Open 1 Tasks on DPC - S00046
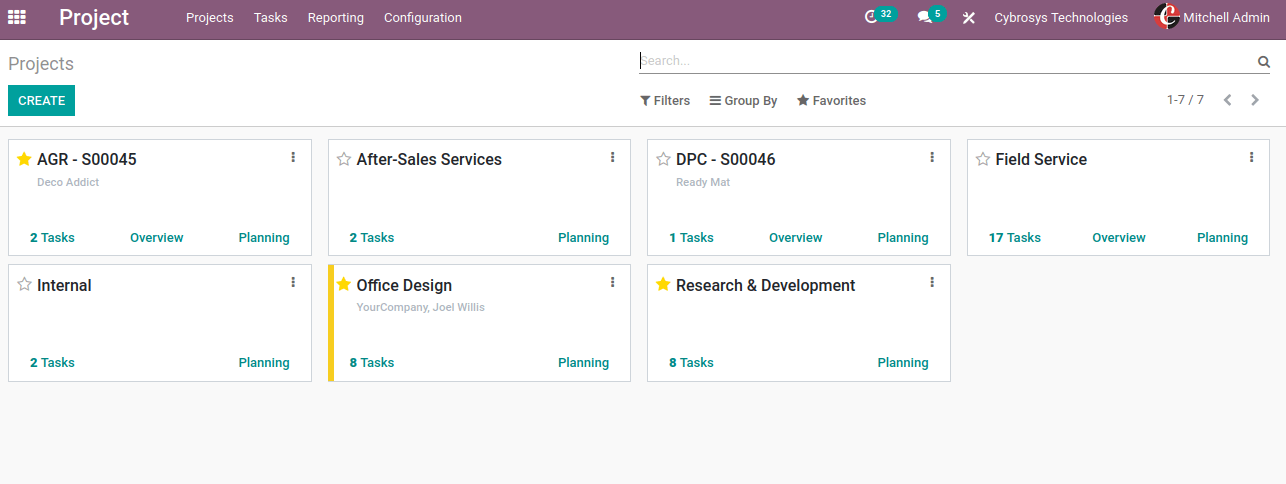This screenshot has width=1286, height=484. point(691,238)
